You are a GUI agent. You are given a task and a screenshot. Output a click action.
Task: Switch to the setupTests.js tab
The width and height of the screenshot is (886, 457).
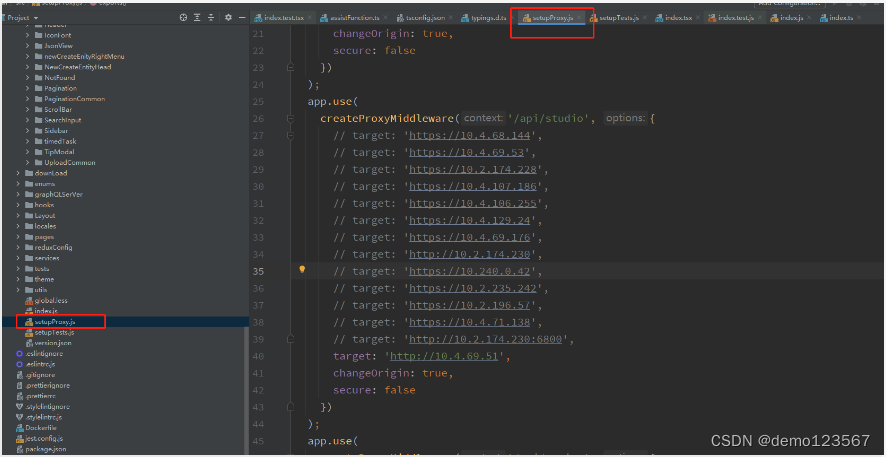coord(619,18)
